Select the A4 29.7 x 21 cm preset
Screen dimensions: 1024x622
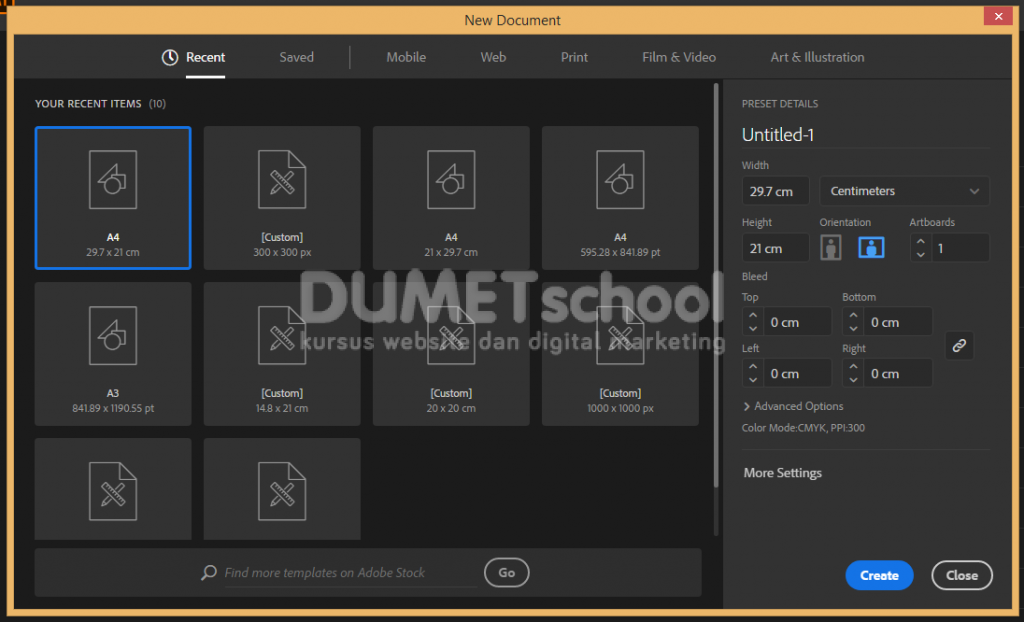113,198
